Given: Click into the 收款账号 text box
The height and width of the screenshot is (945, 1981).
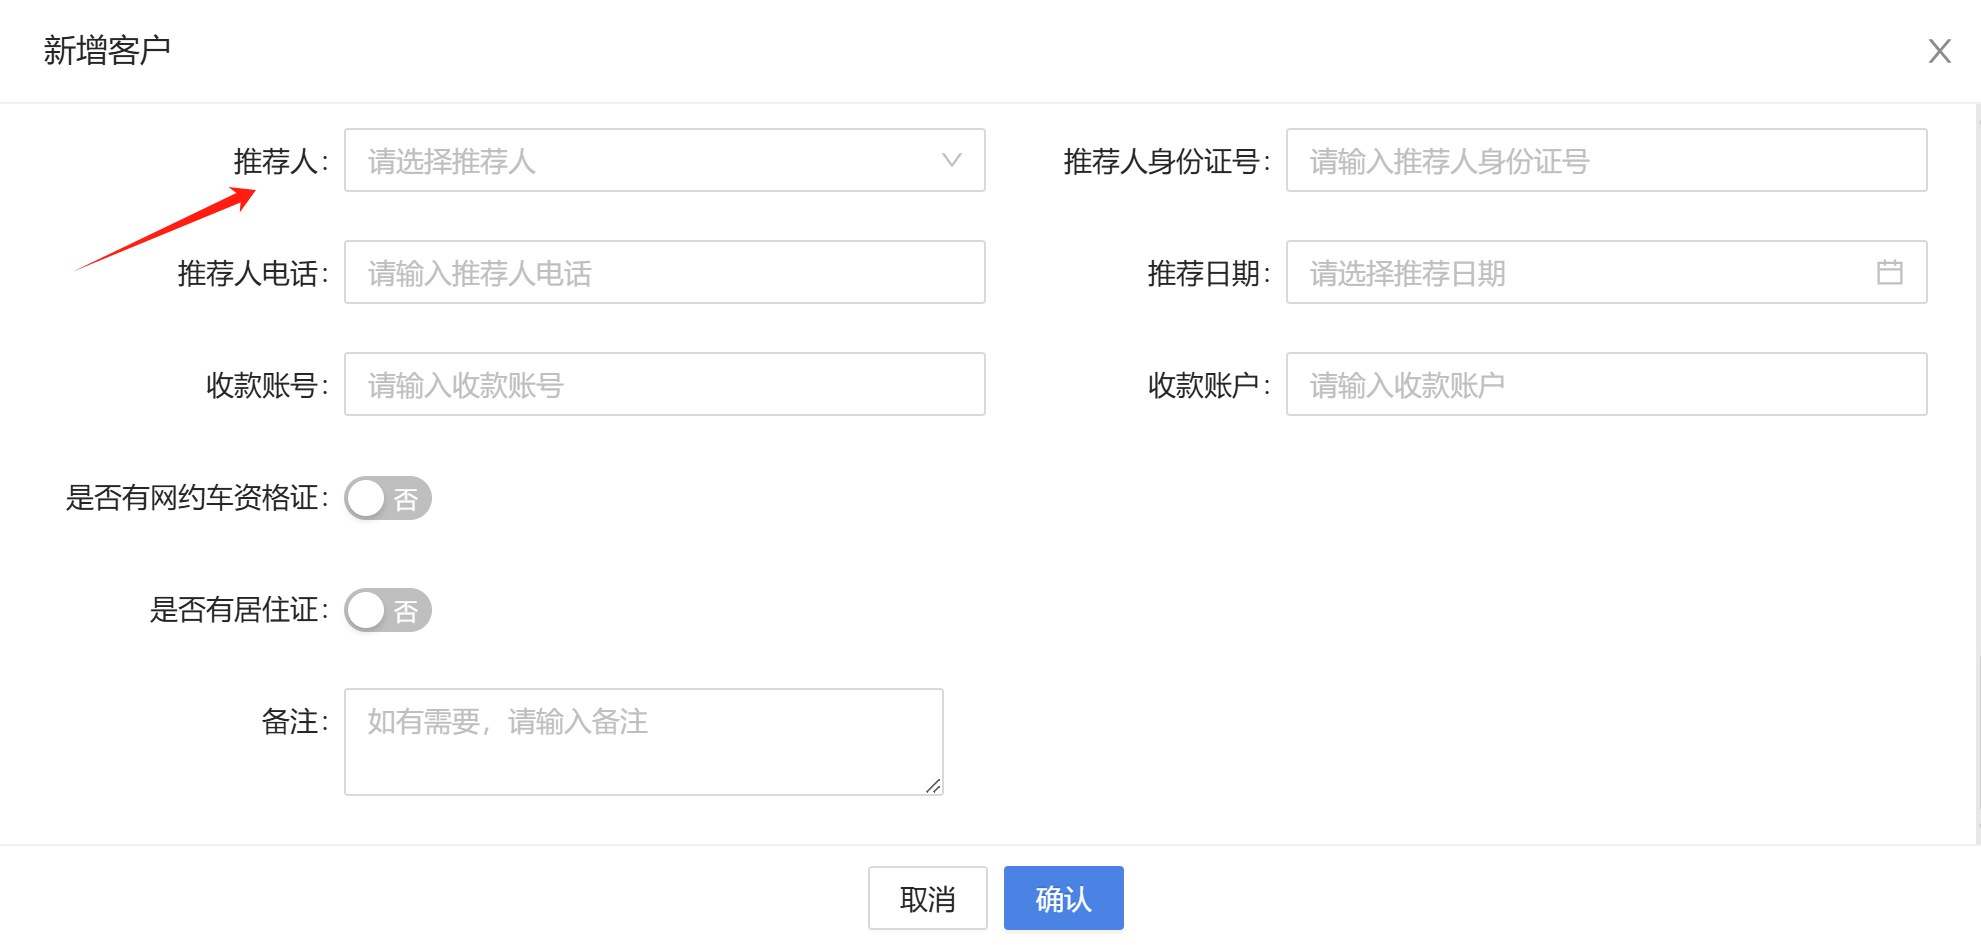Looking at the screenshot, I should pyautogui.click(x=664, y=384).
